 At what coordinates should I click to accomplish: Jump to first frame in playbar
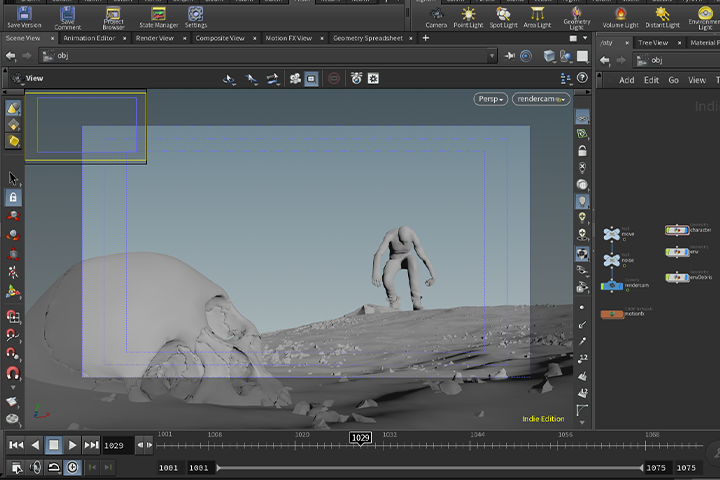click(16, 445)
